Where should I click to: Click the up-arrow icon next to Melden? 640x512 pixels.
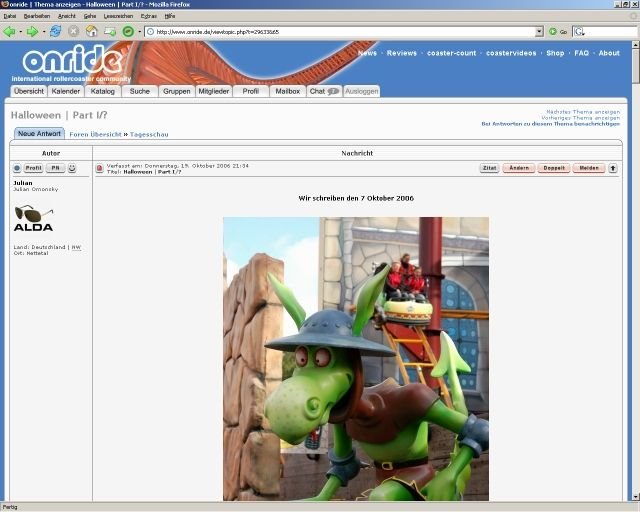click(613, 168)
